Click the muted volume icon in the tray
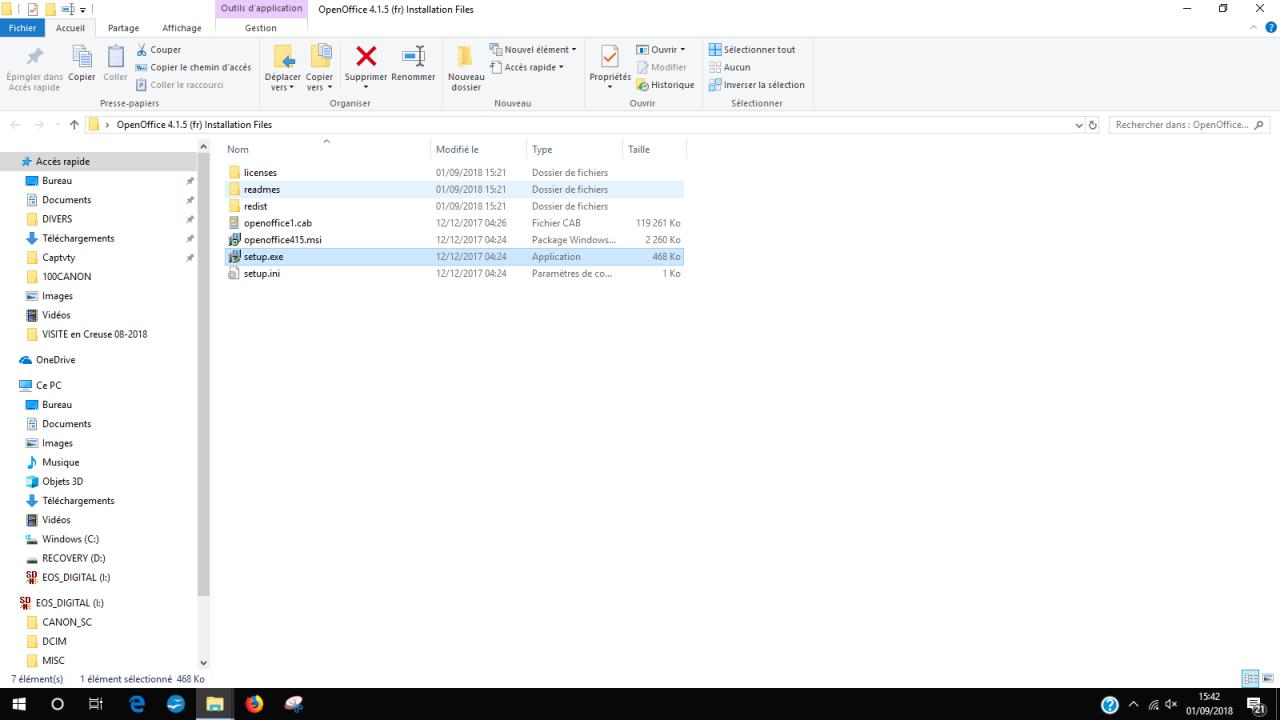The height and width of the screenshot is (720, 1280). tap(1171, 705)
